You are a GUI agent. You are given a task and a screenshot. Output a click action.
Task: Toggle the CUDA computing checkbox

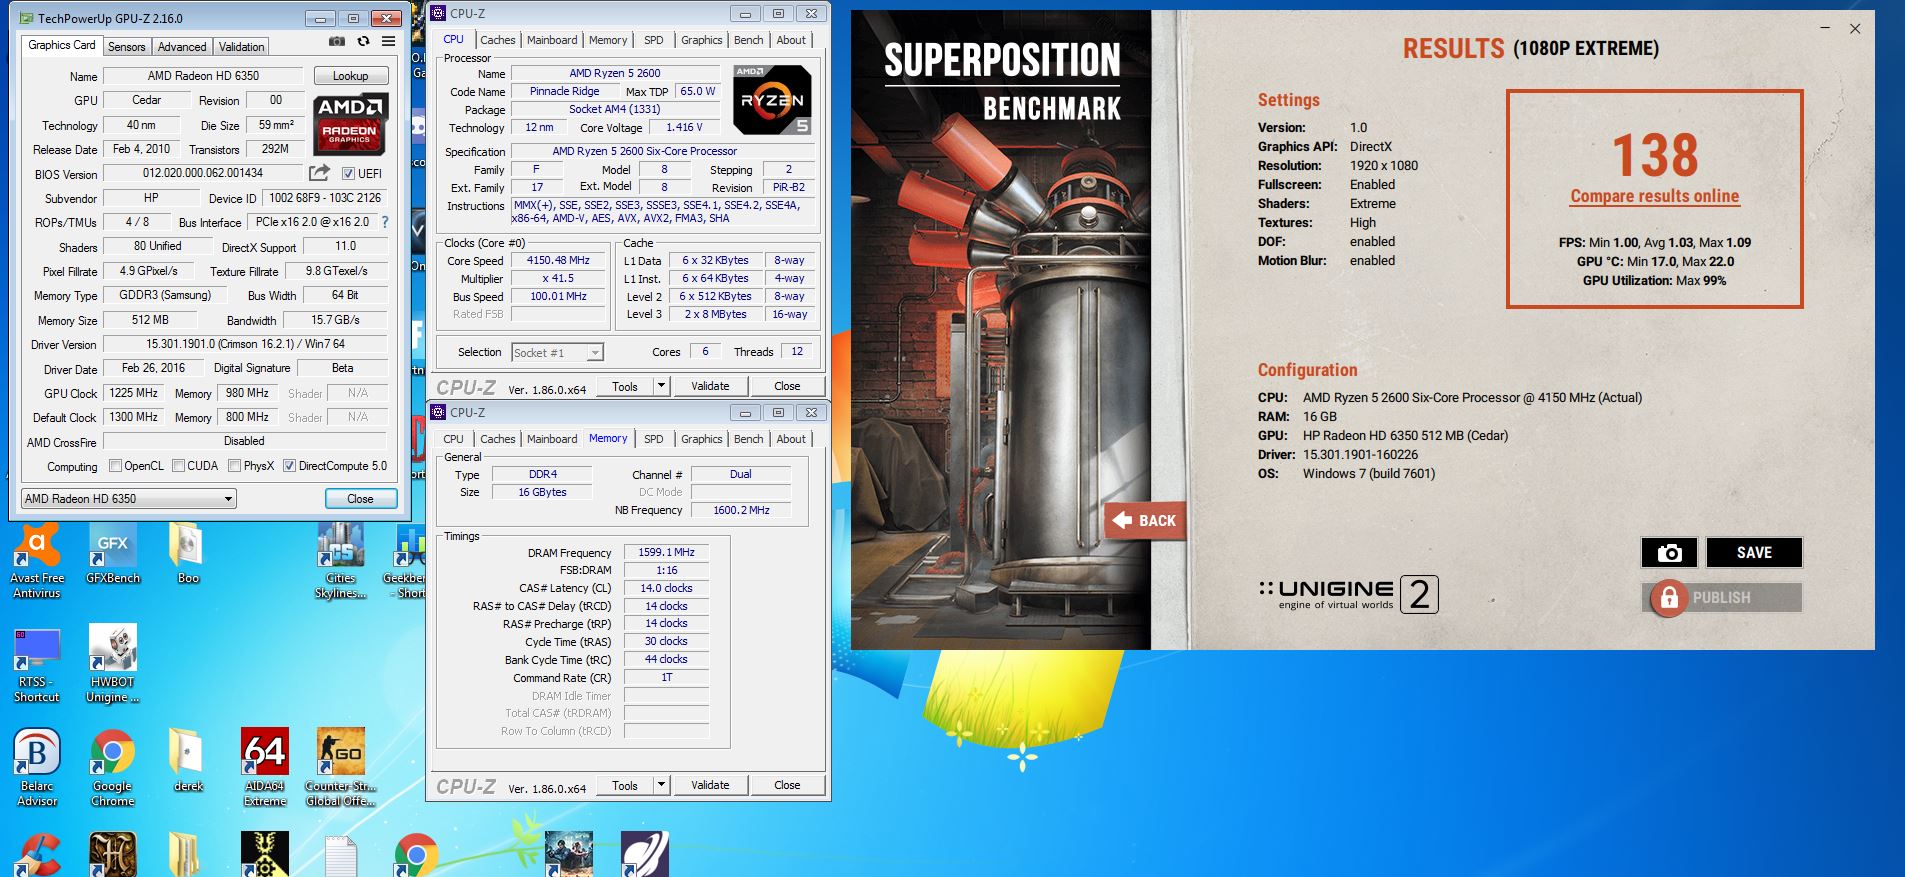[178, 466]
